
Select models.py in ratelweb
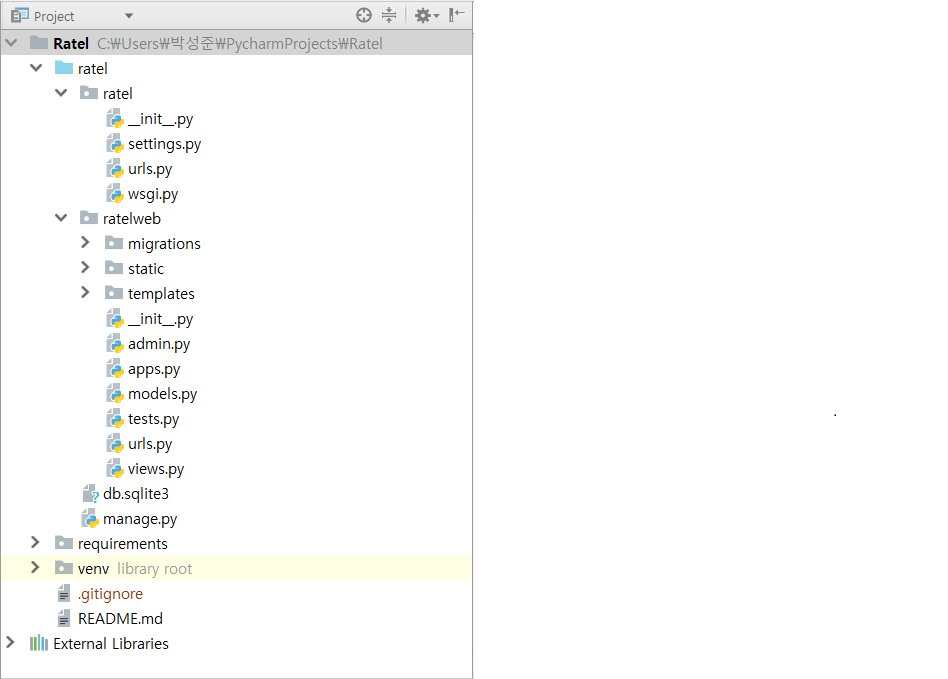point(162,394)
